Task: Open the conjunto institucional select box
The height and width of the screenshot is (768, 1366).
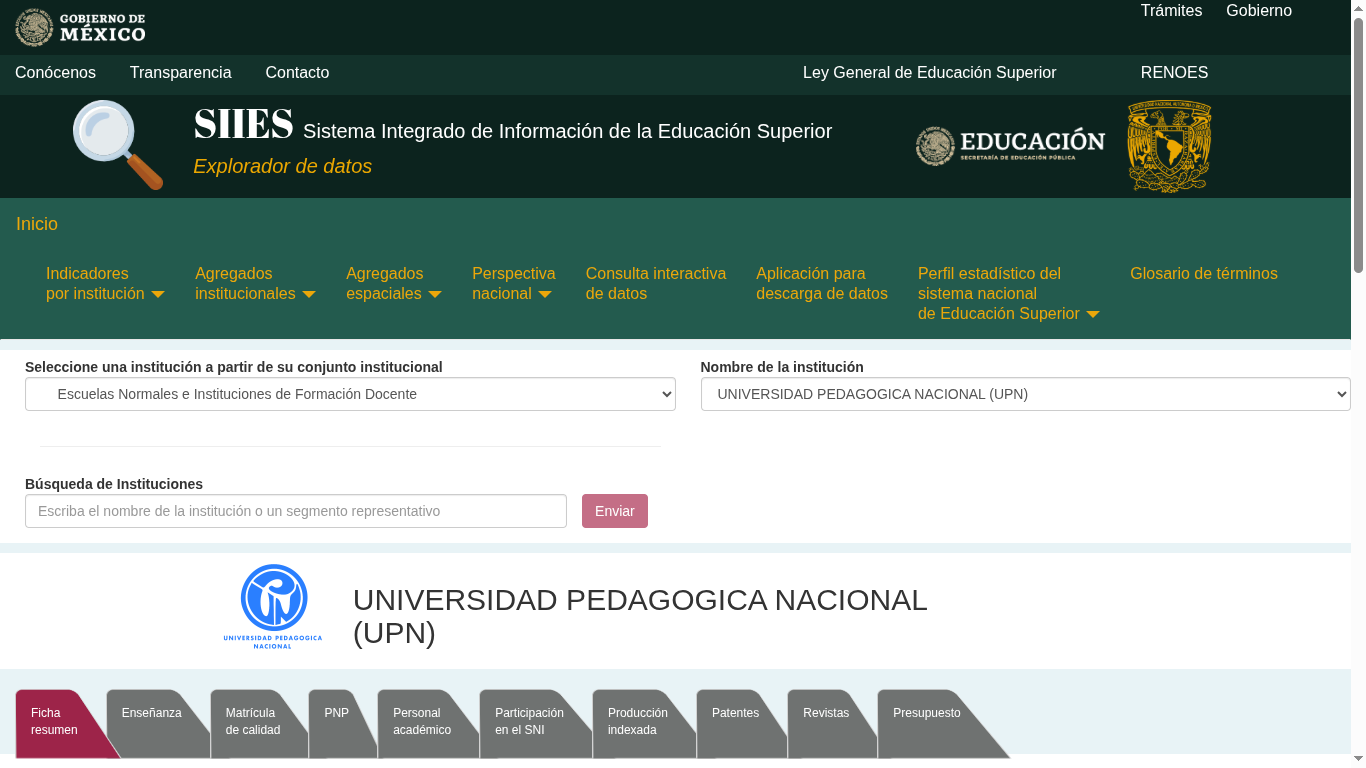Action: [350, 394]
